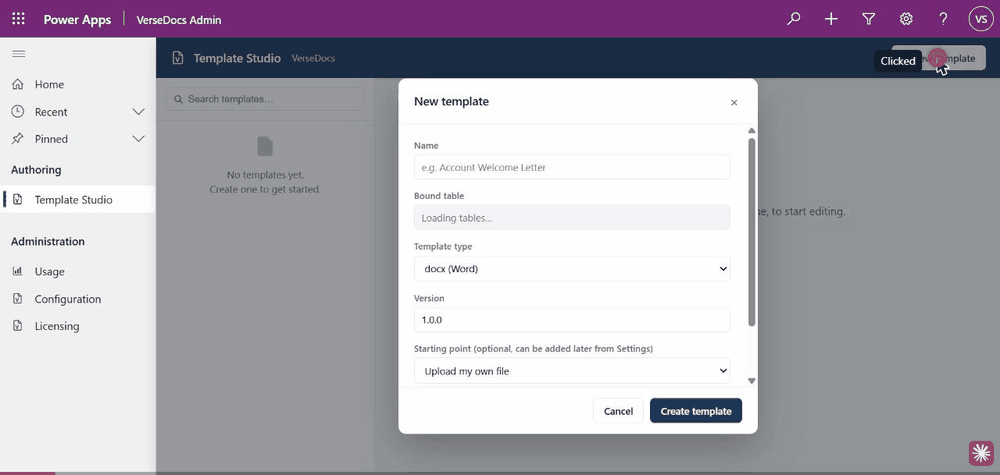1000x475 pixels.
Task: Click the dialog vertical scrollbar thumb
Action: coord(752,232)
